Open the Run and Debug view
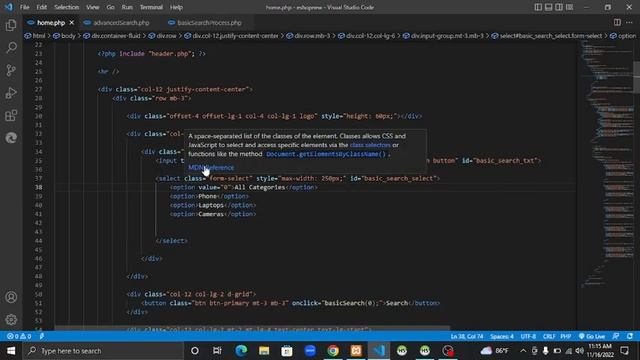Screen dimensions: 640x360 (11, 93)
